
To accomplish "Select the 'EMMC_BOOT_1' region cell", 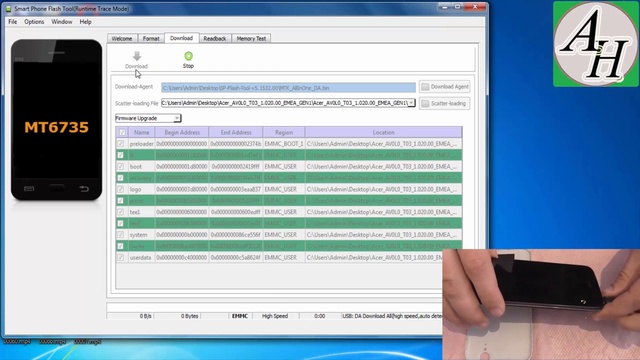I will (284, 144).
